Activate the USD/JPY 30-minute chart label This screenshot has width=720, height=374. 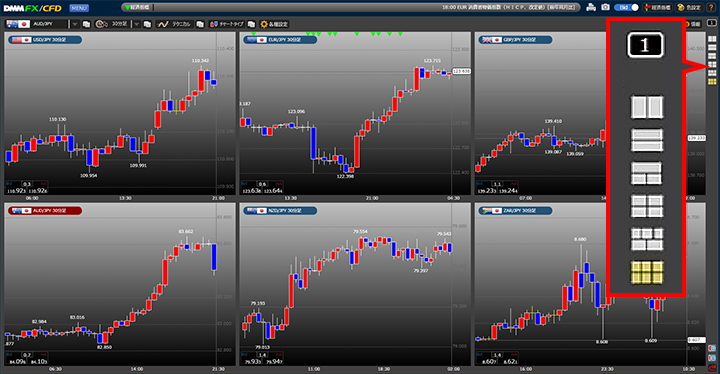click(x=45, y=40)
